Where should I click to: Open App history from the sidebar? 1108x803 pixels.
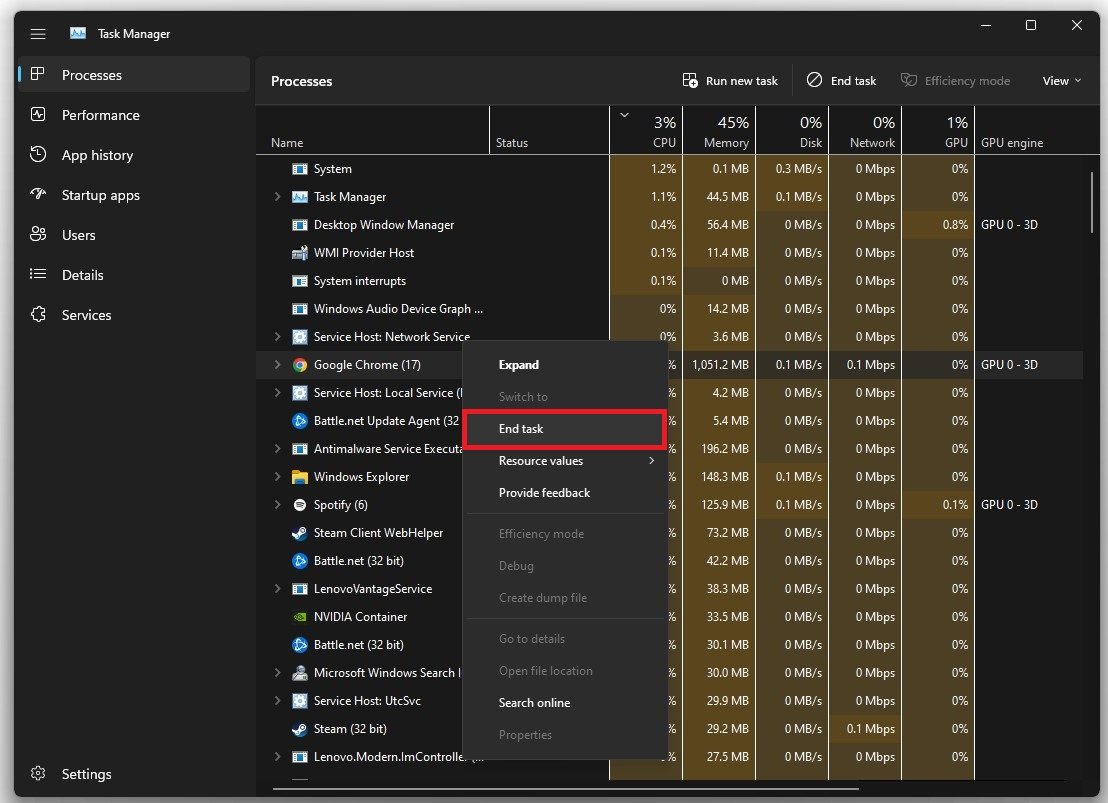pyautogui.click(x=96, y=155)
